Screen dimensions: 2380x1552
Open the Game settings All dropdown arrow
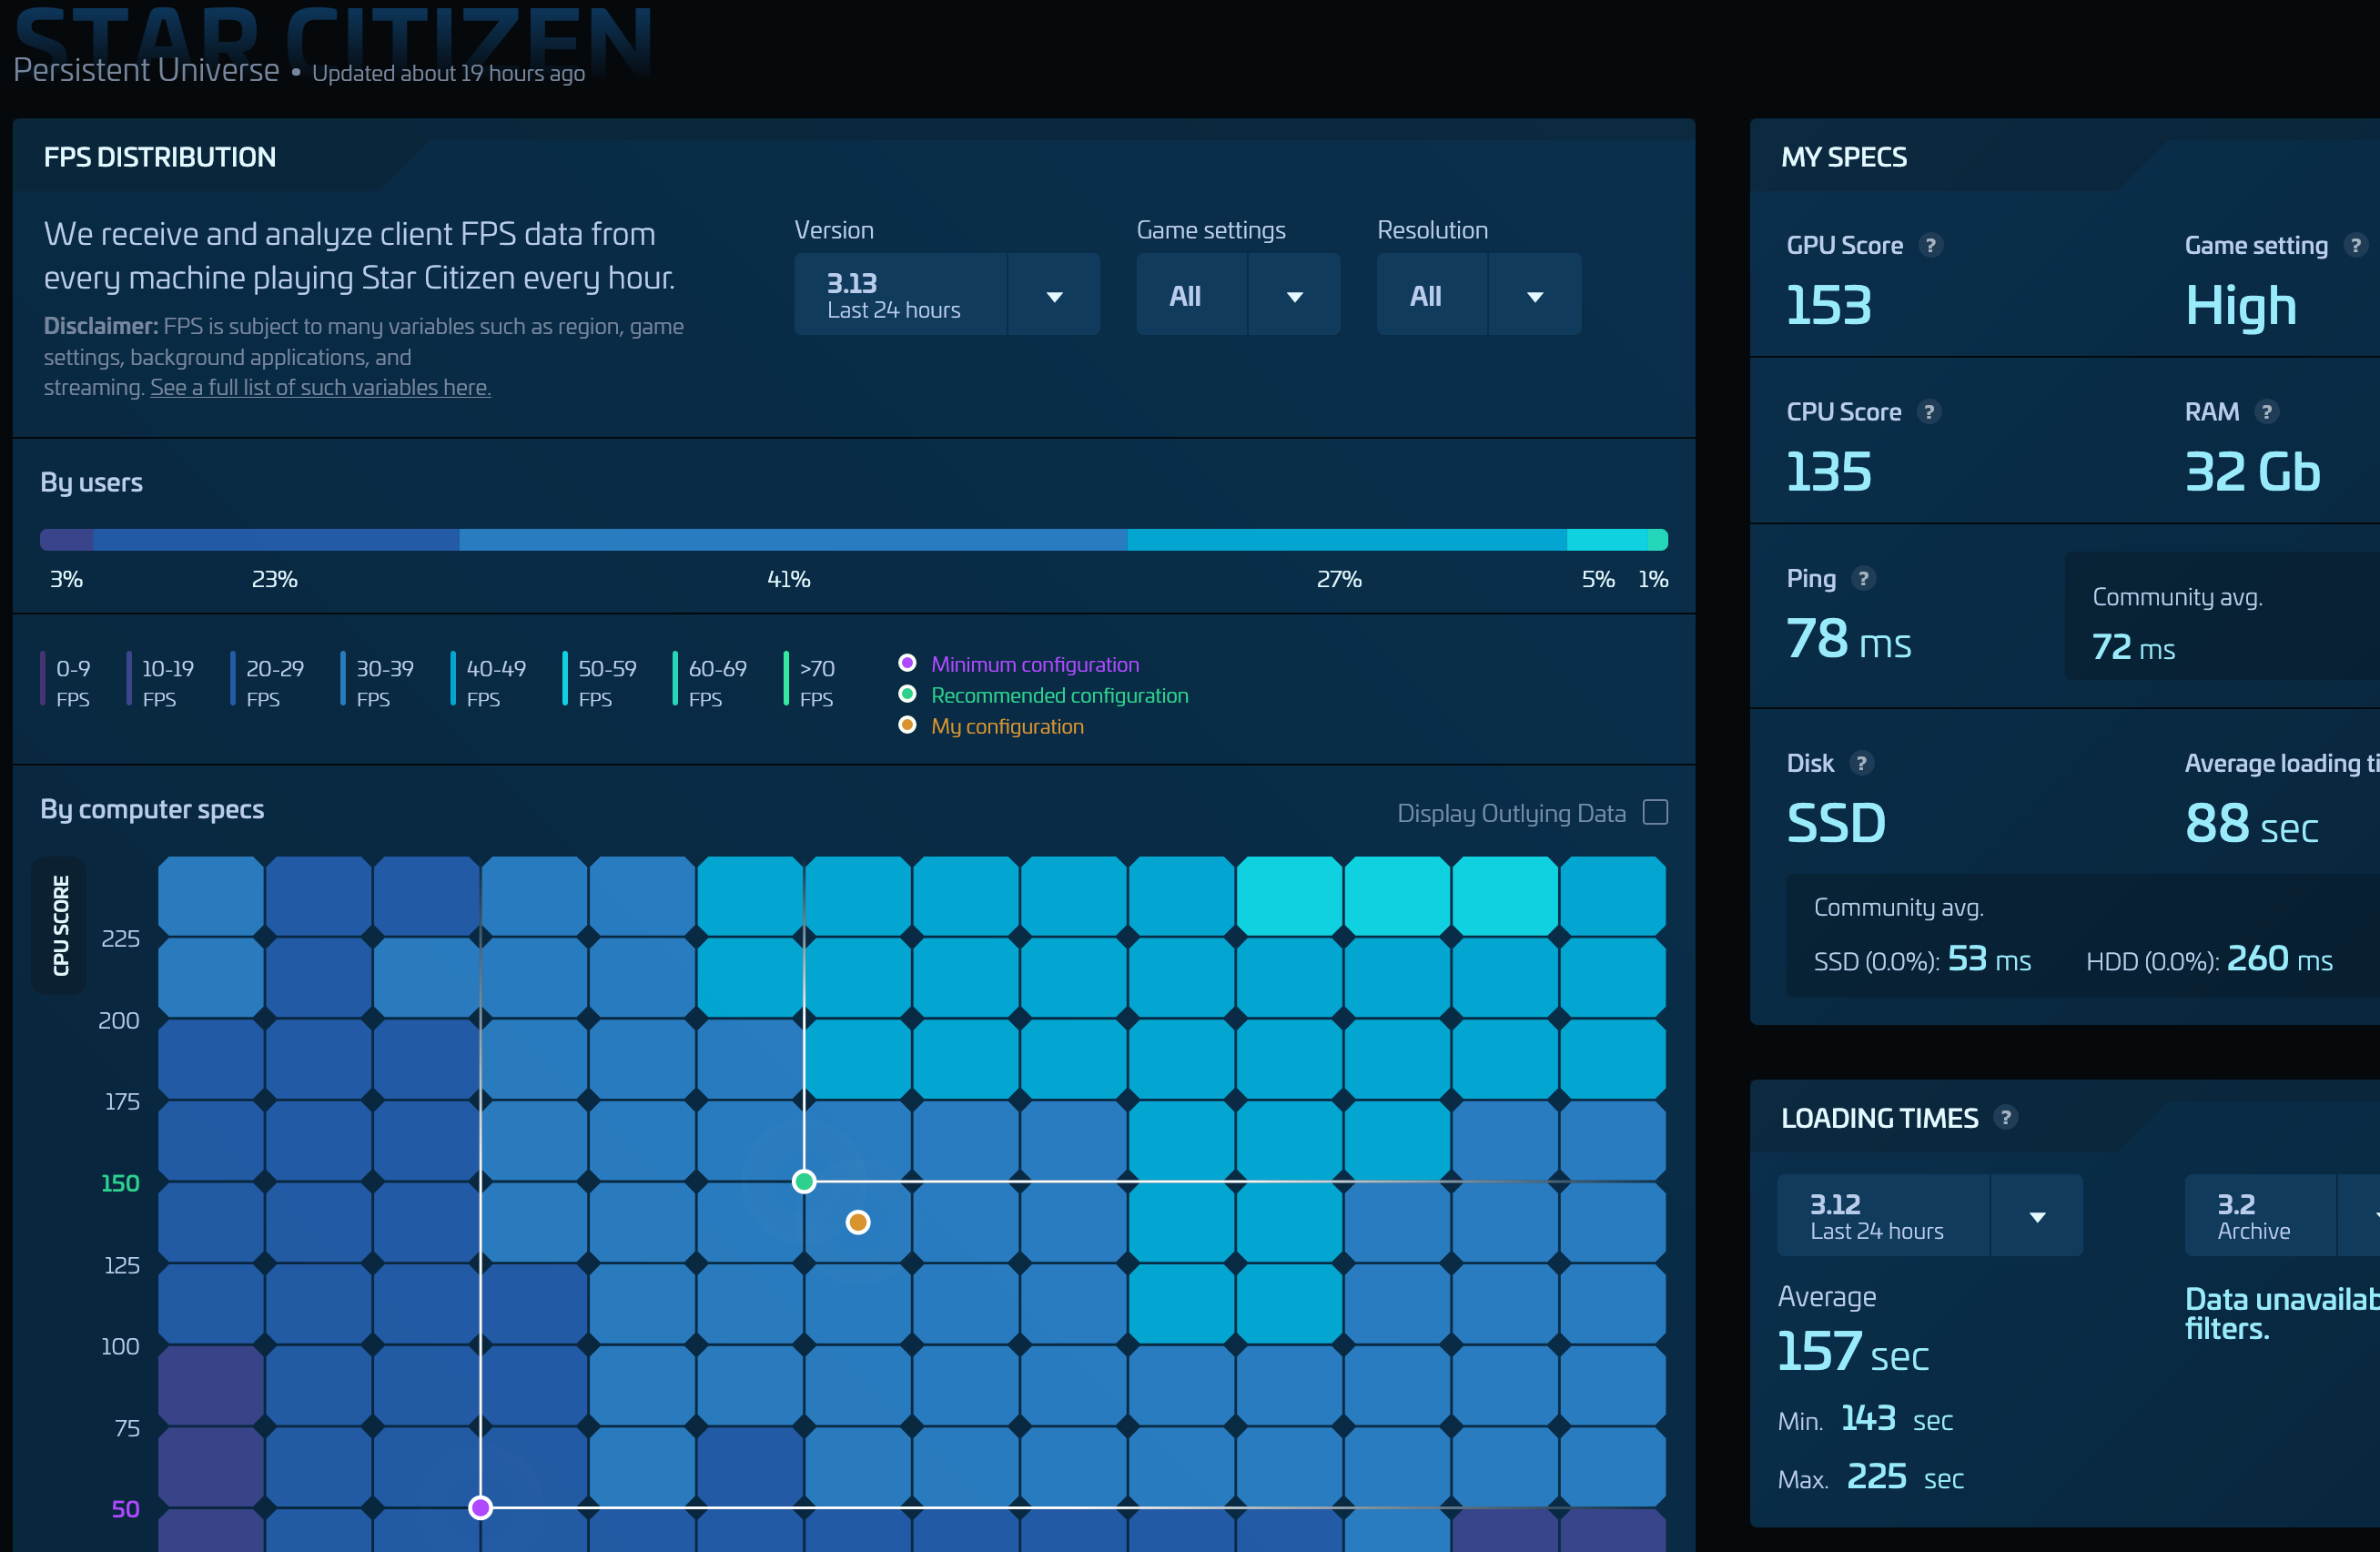click(1294, 296)
